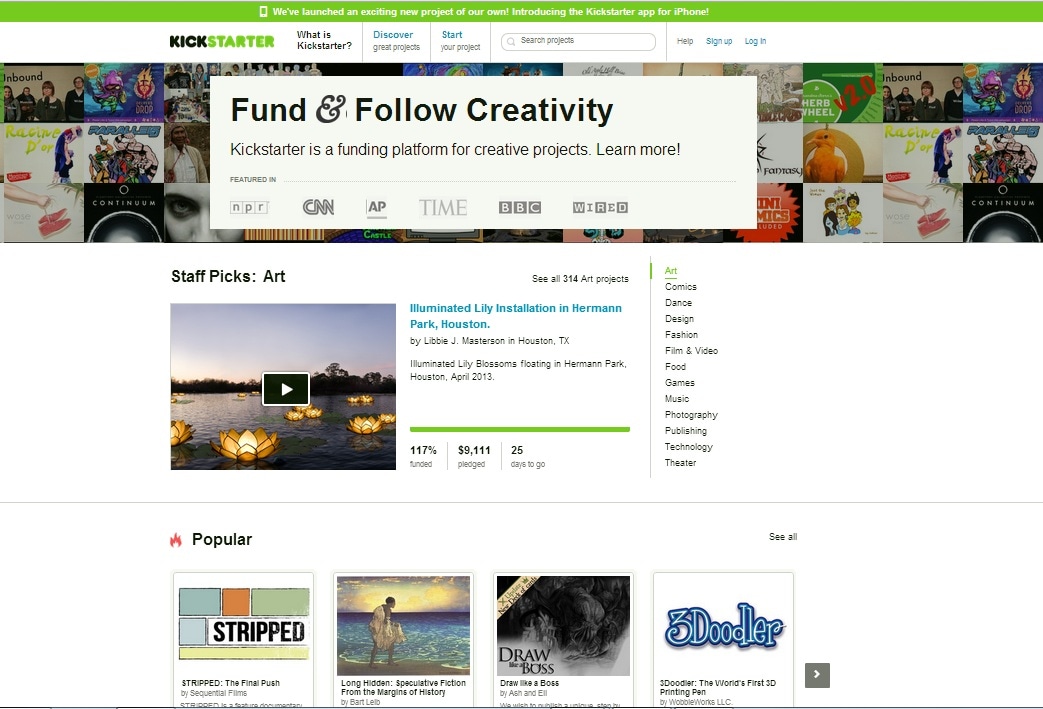Click See all 314 Art projects
Image resolution: width=1043 pixels, height=709 pixels.
[x=580, y=279]
